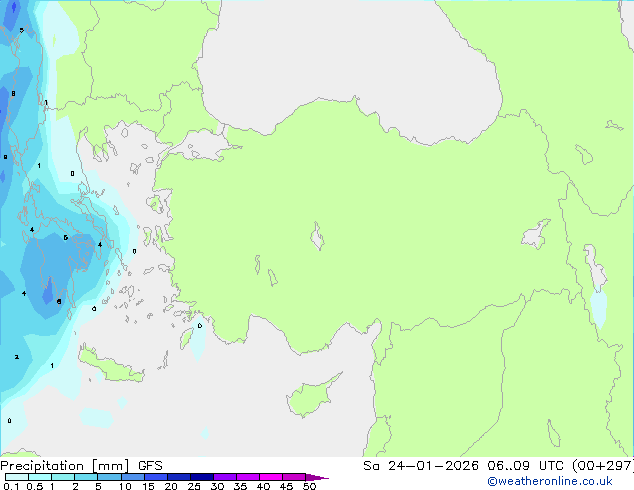This screenshot has height=490, width=634.
Task: Click the date text '24-01-2026'
Action: coord(433,466)
